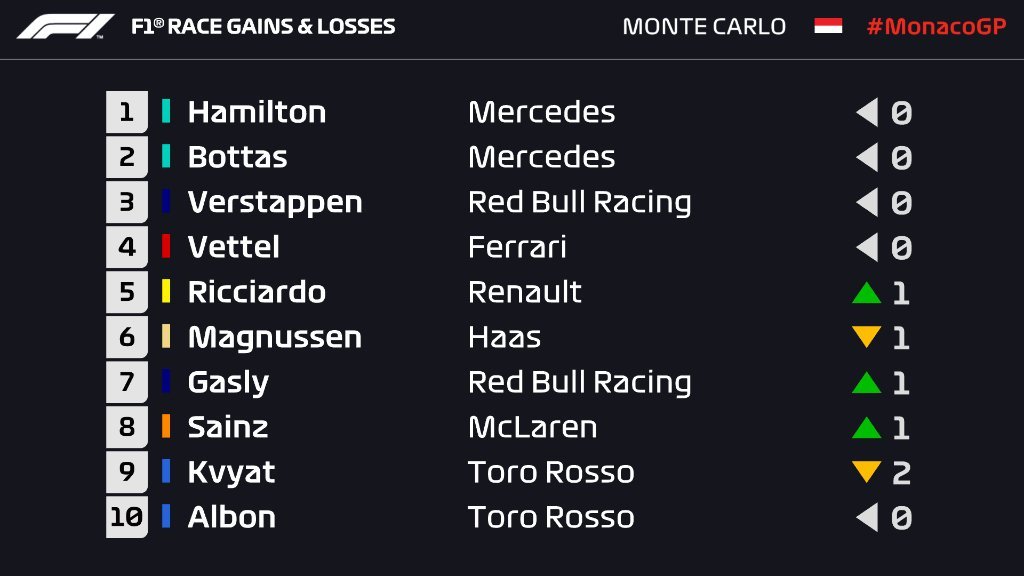This screenshot has height=576, width=1024.
Task: Click the MONTE CARLO location label
Action: (x=704, y=27)
